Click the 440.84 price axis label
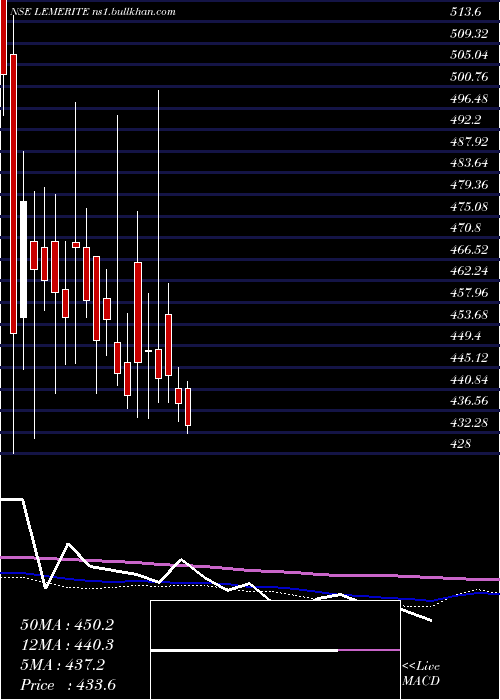This screenshot has height=700, width=500. (469, 379)
